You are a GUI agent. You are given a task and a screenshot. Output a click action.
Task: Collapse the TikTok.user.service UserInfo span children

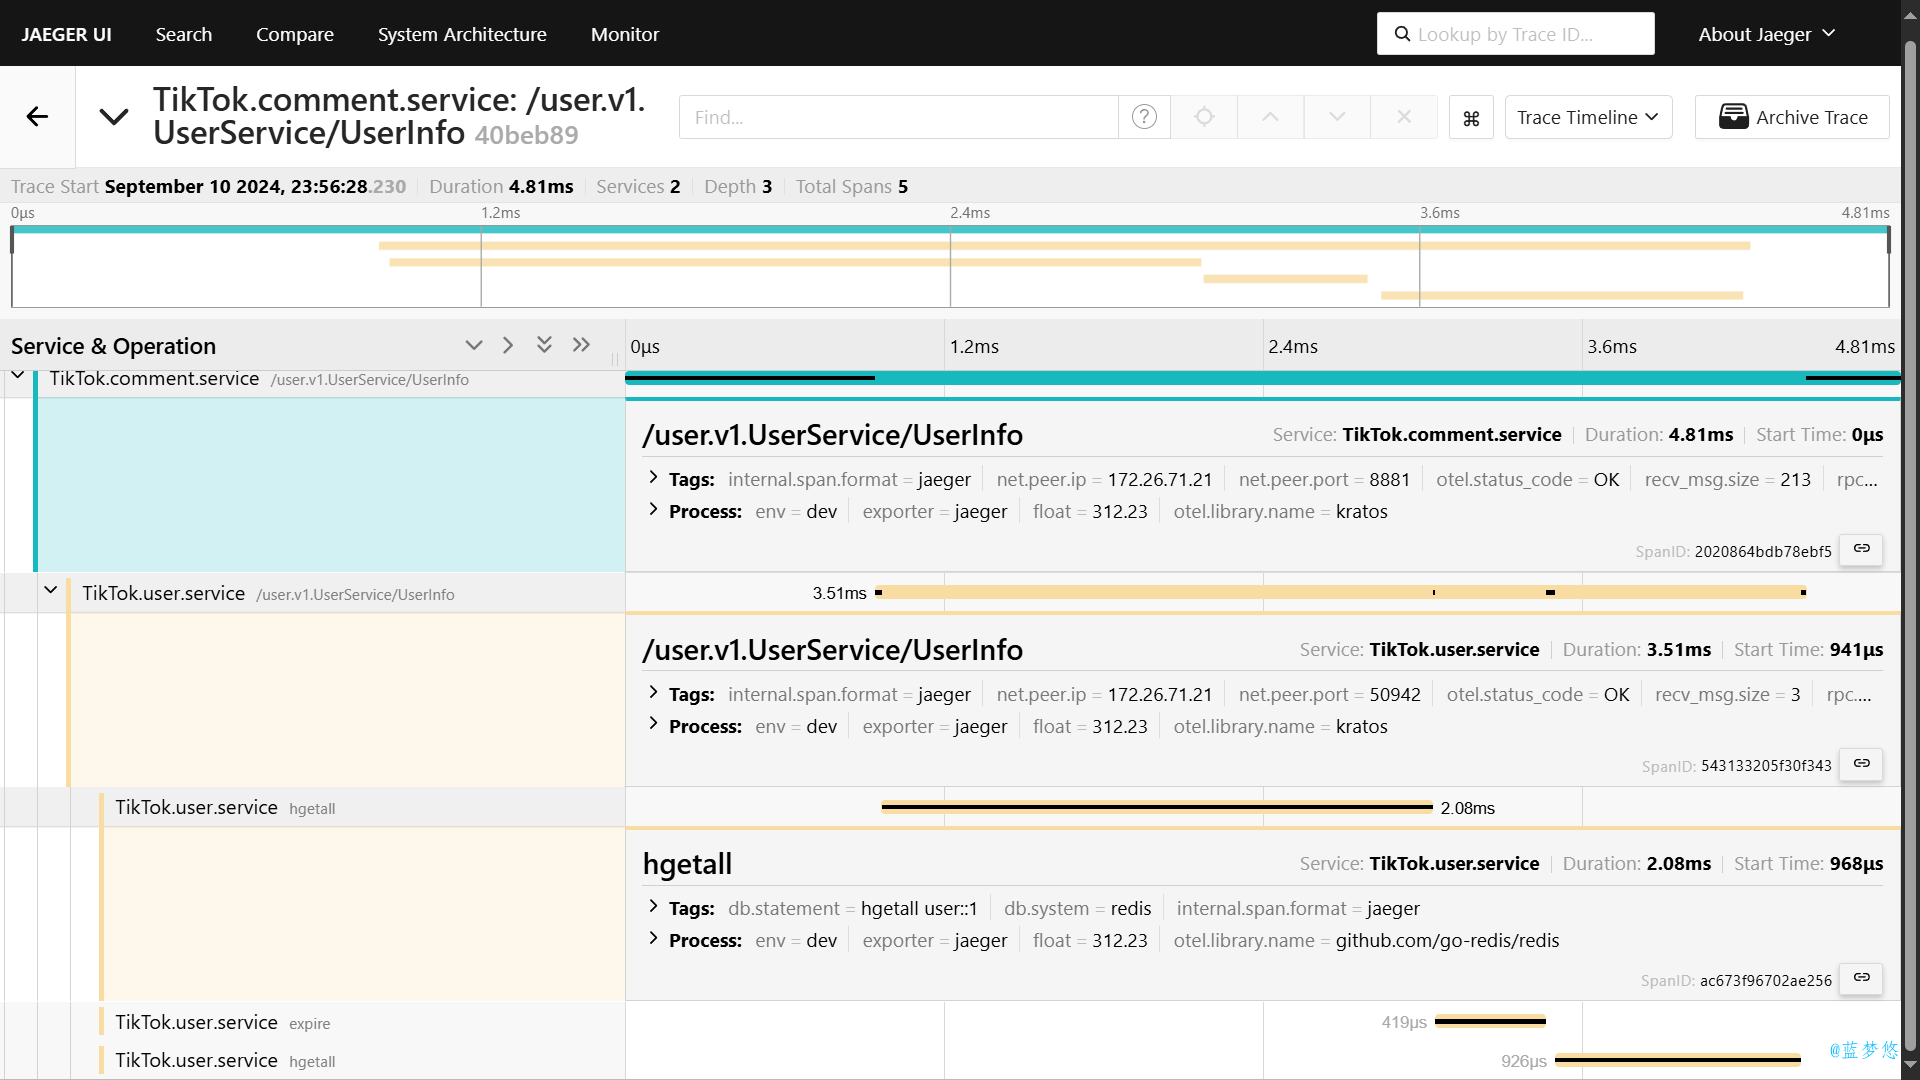[x=50, y=591]
